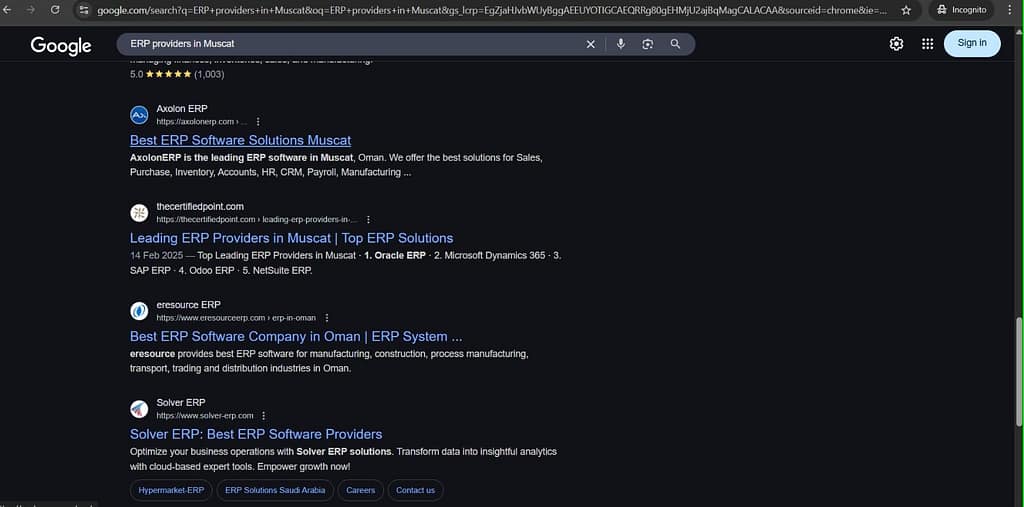Click Solver ERP favicon

(x=139, y=409)
